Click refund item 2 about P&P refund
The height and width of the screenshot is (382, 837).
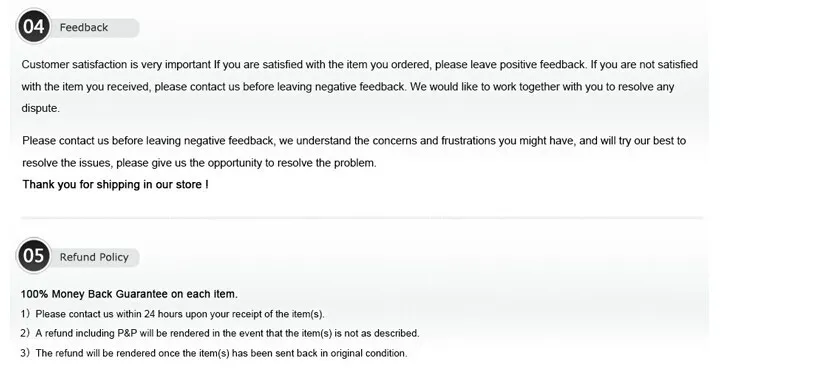(x=220, y=333)
